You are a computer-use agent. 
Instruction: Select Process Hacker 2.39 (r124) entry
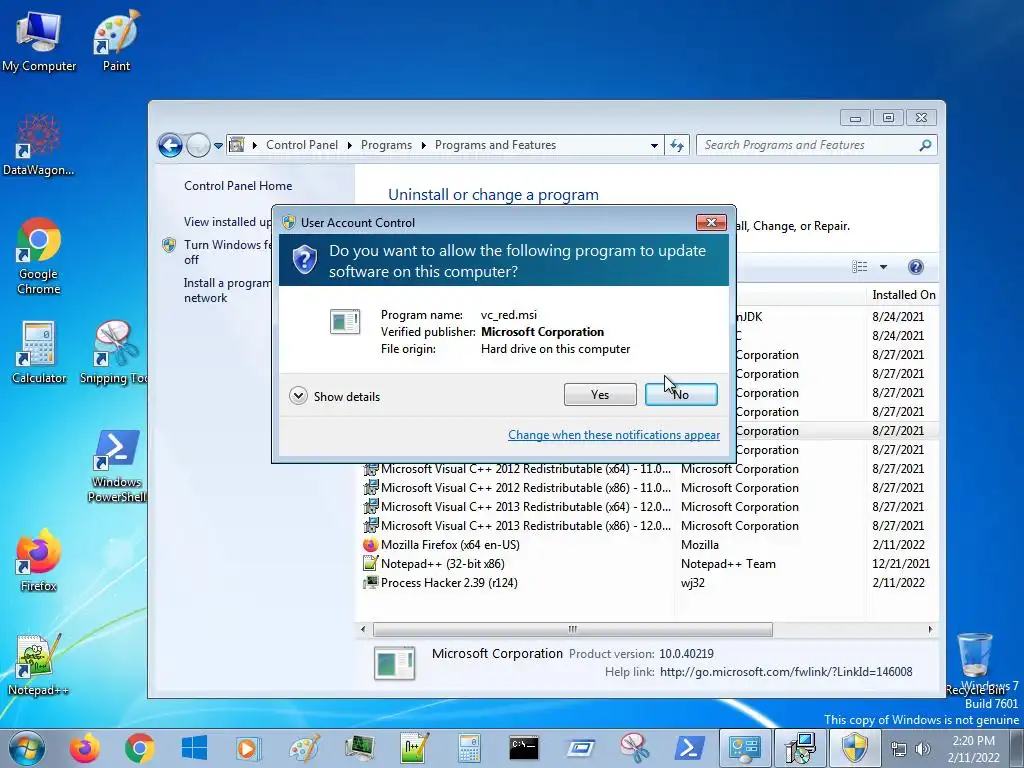pos(647,583)
